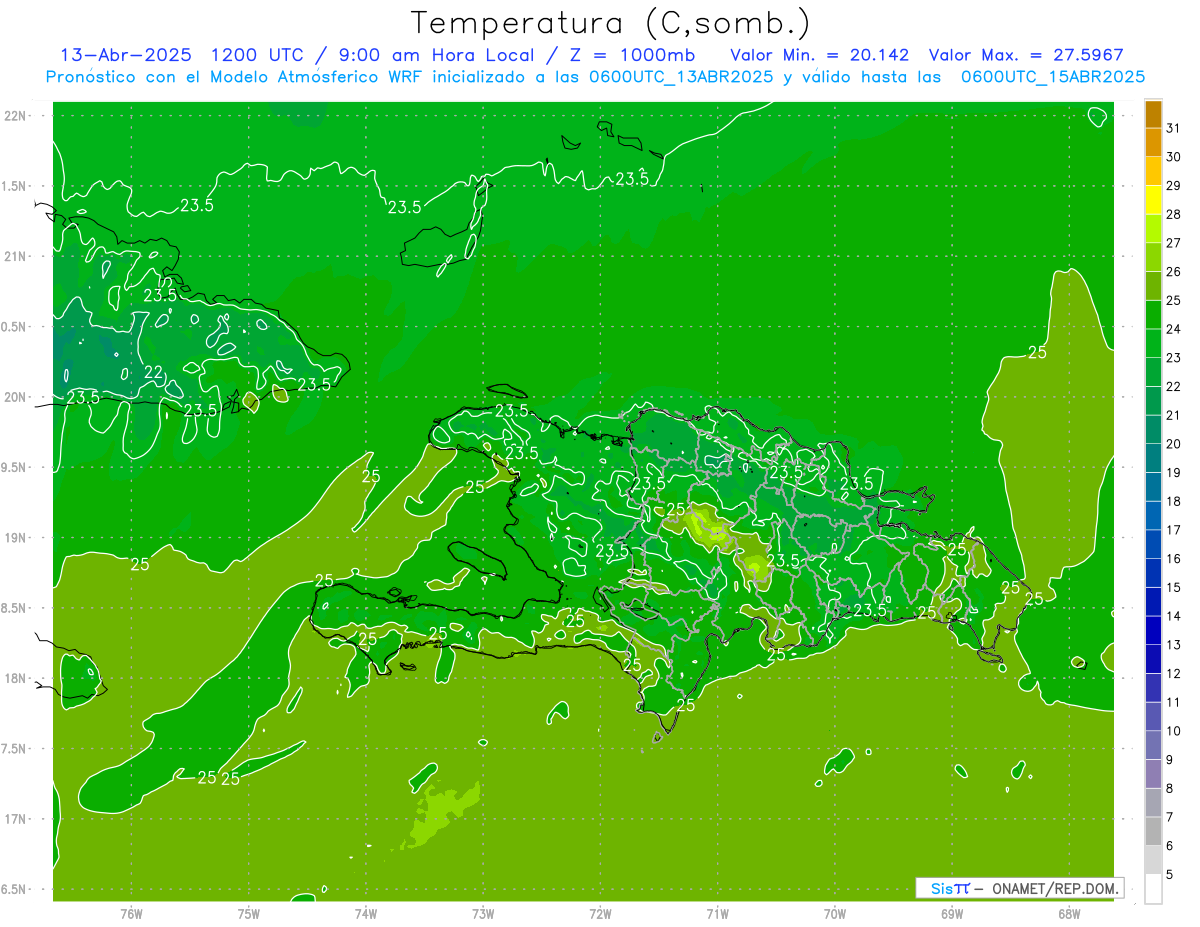
Task: Click the '10' colorbar label
Action: click(x=1174, y=731)
